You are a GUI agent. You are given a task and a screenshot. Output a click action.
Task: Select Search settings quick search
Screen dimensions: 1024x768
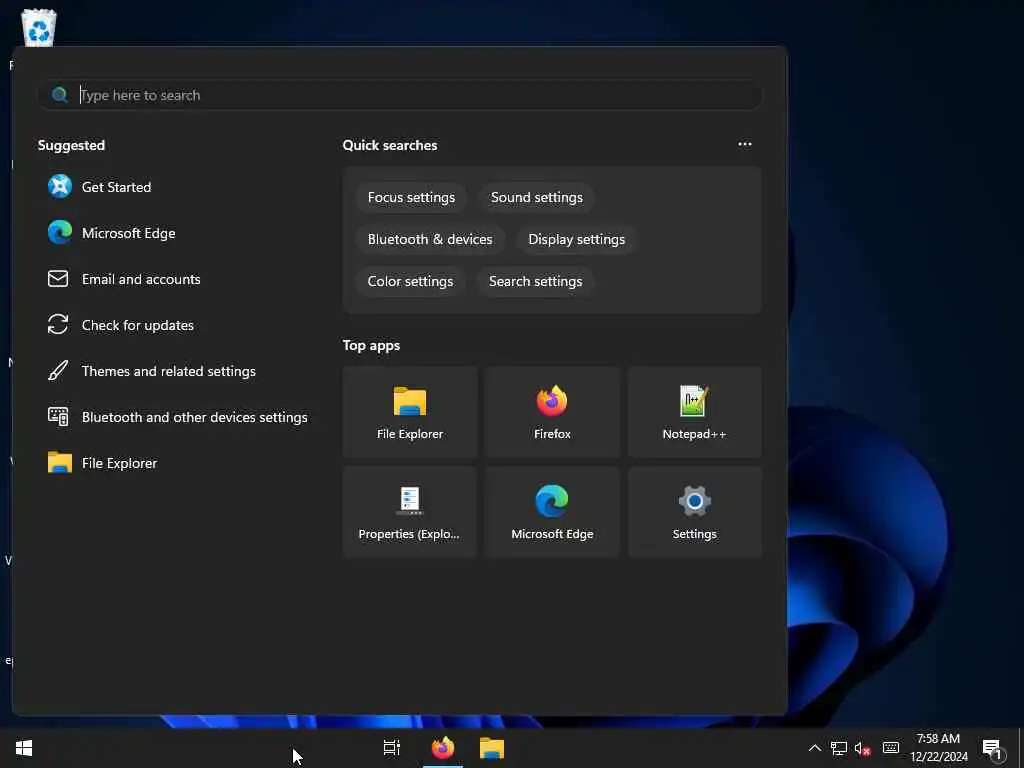pyautogui.click(x=536, y=281)
